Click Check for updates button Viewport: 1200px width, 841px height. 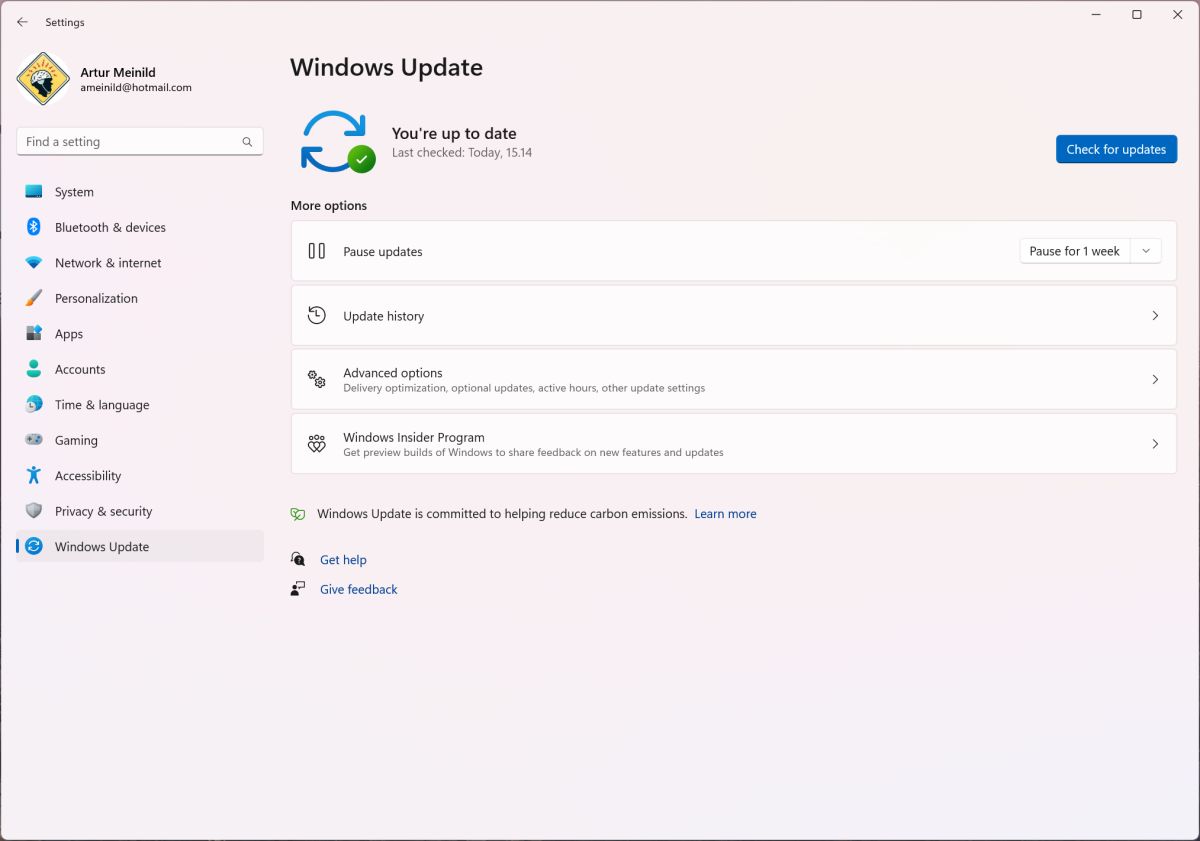tap(1116, 149)
